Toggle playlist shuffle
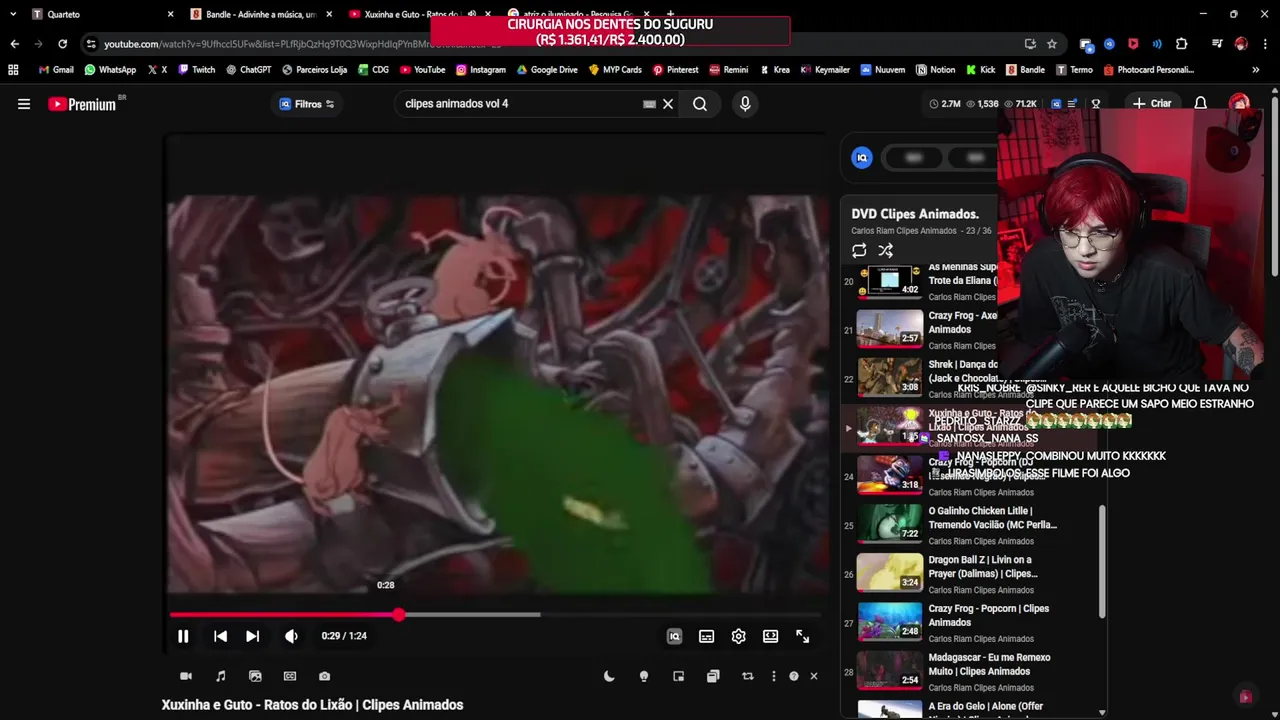Screen dimensions: 1280x720 click(x=885, y=251)
